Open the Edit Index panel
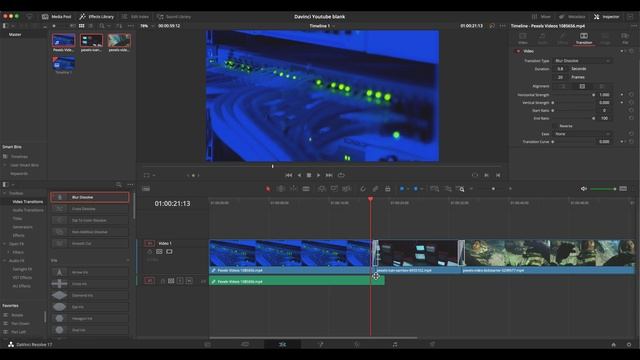This screenshot has width=640, height=360. (135, 17)
